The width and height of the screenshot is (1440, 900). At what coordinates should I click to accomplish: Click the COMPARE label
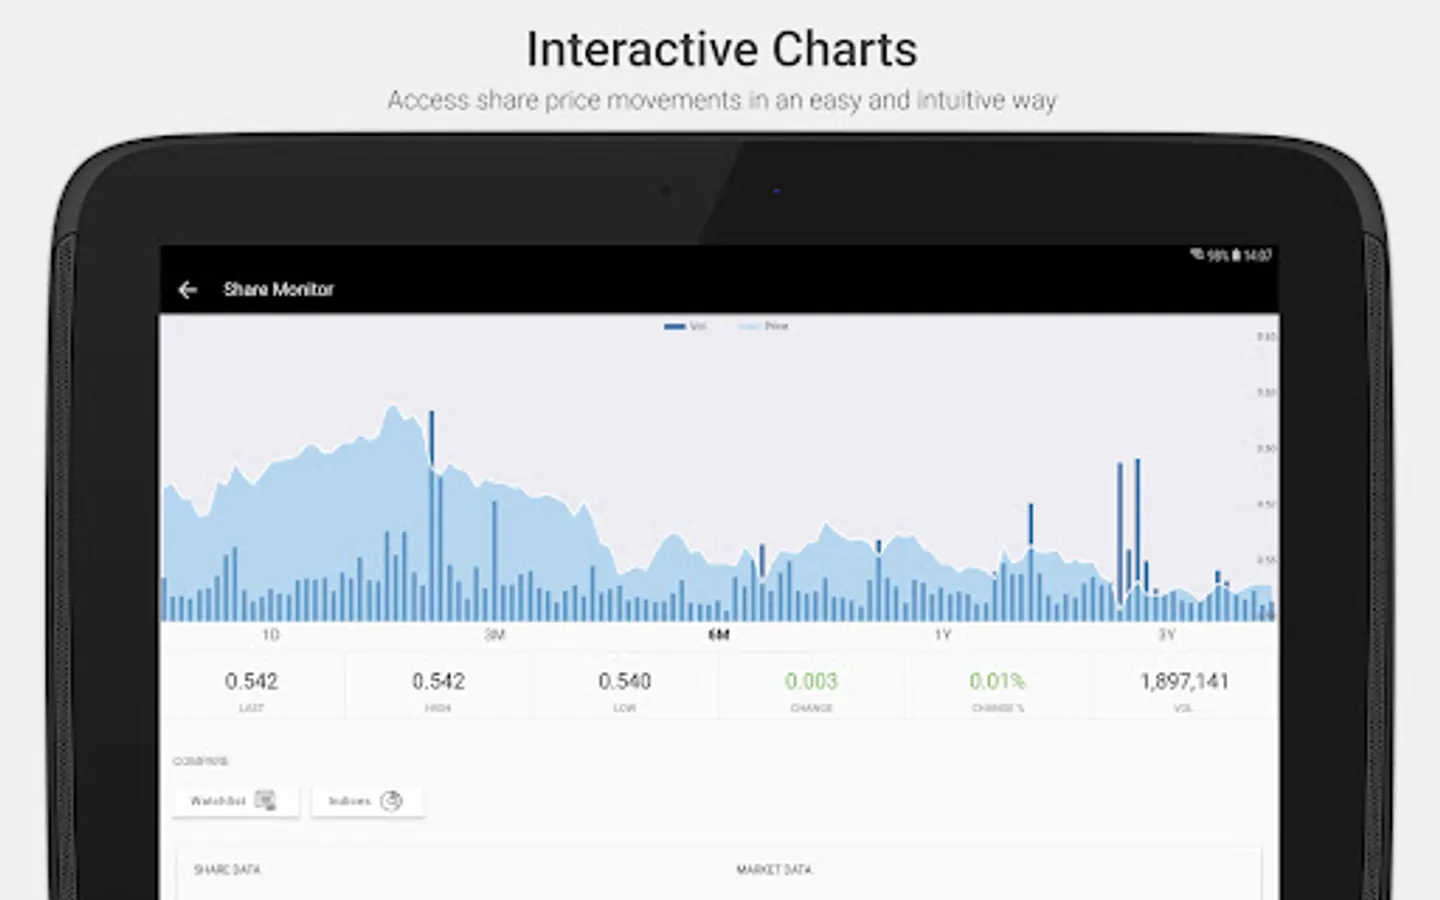(x=201, y=761)
